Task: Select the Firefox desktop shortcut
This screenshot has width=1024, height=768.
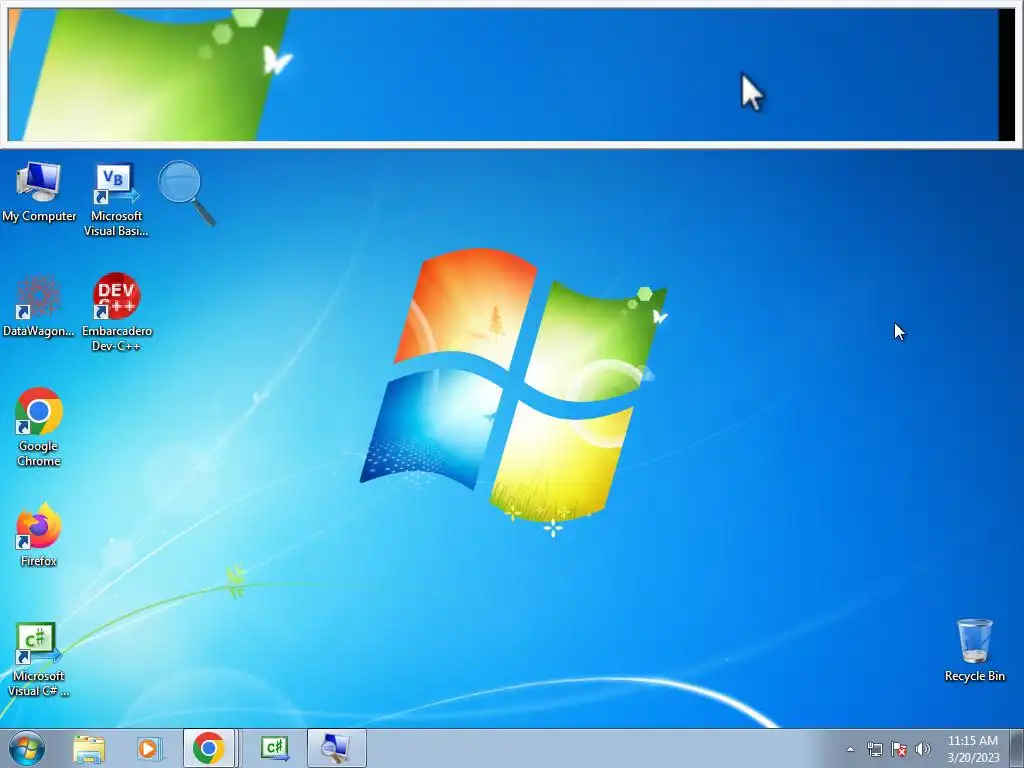Action: (x=39, y=535)
